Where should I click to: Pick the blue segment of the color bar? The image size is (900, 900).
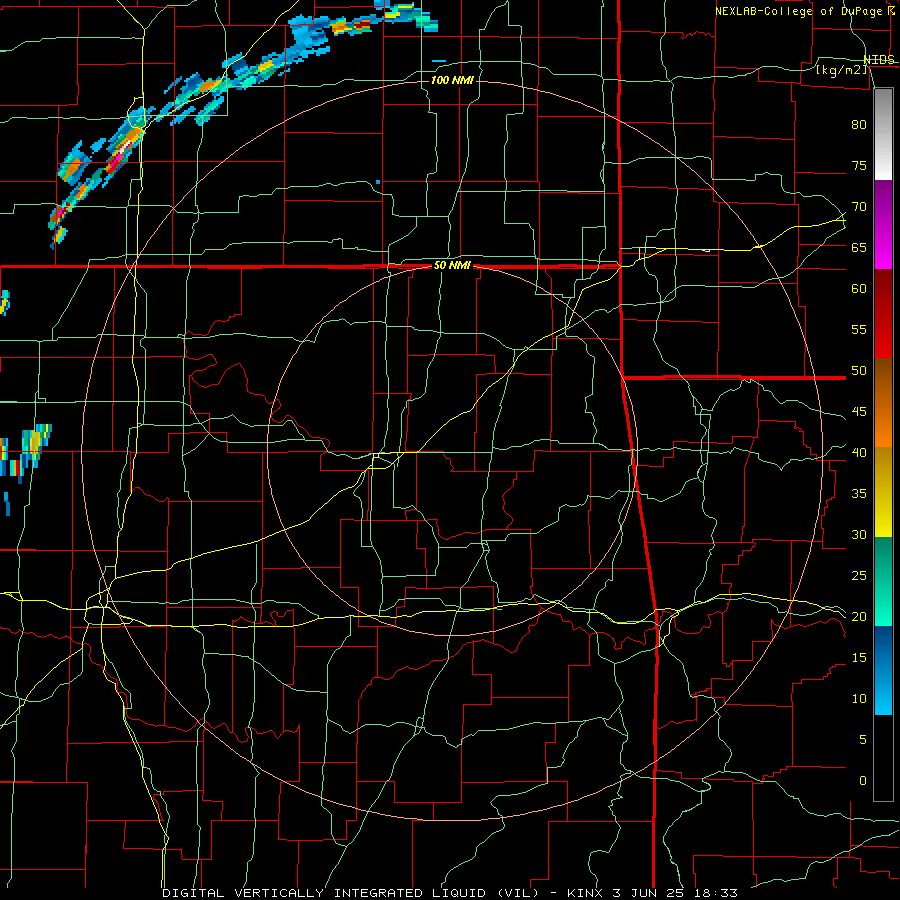tap(883, 670)
